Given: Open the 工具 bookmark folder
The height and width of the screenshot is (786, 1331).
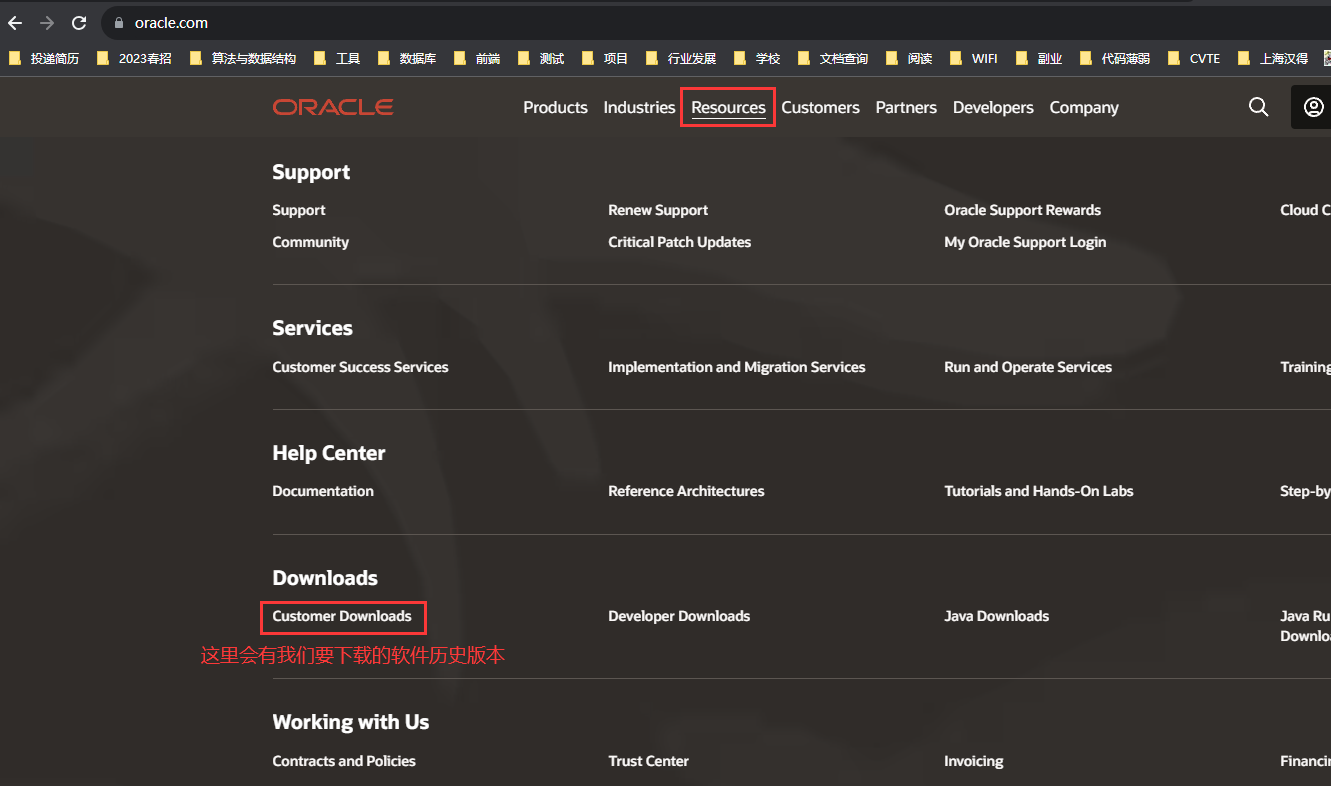Looking at the screenshot, I should coord(337,58).
